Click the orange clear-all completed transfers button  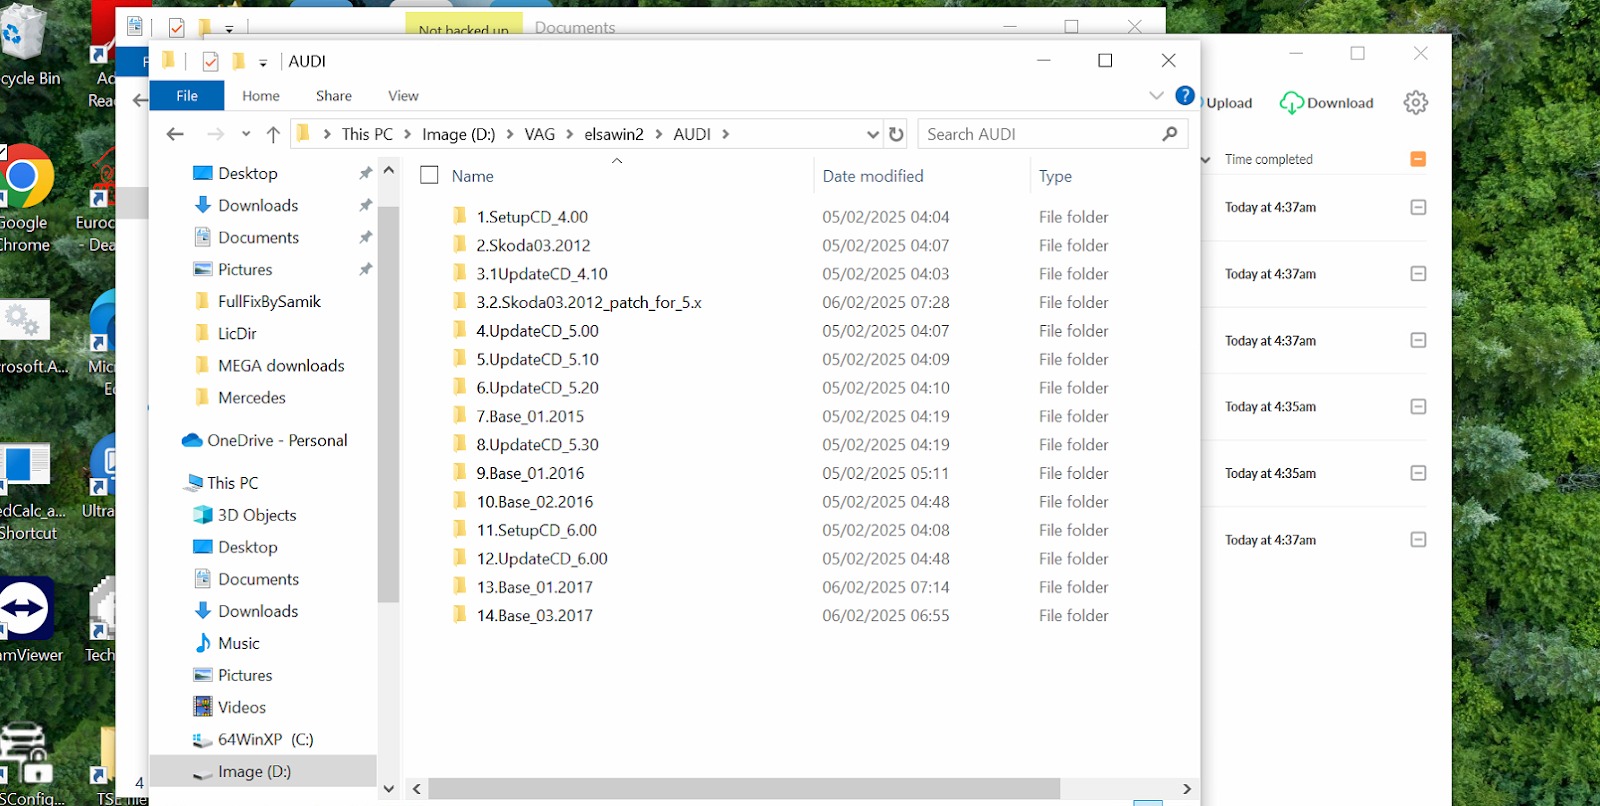click(1418, 159)
